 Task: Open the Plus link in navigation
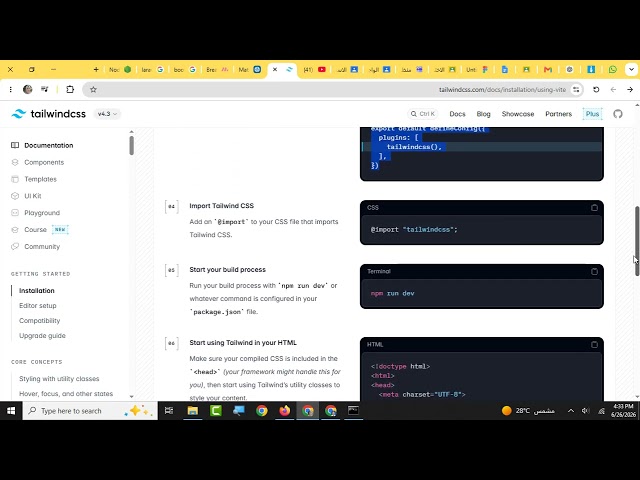pos(592,114)
